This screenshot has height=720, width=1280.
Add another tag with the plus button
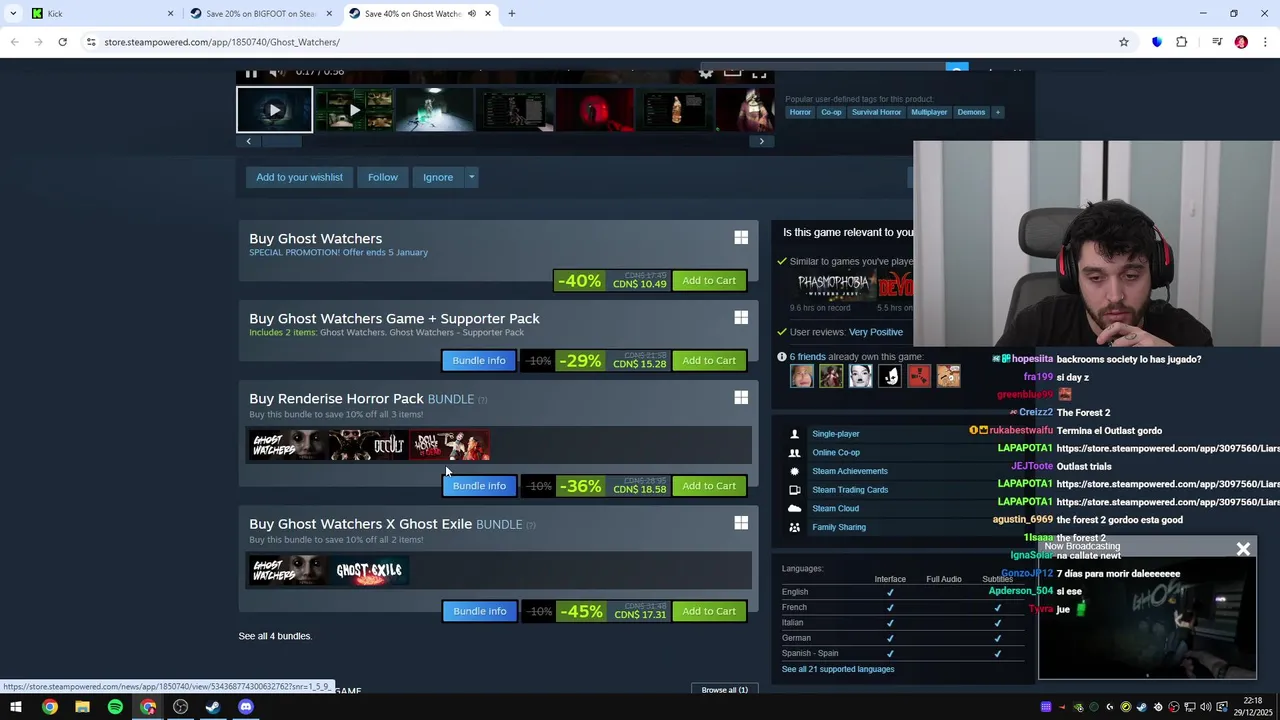coord(996,112)
